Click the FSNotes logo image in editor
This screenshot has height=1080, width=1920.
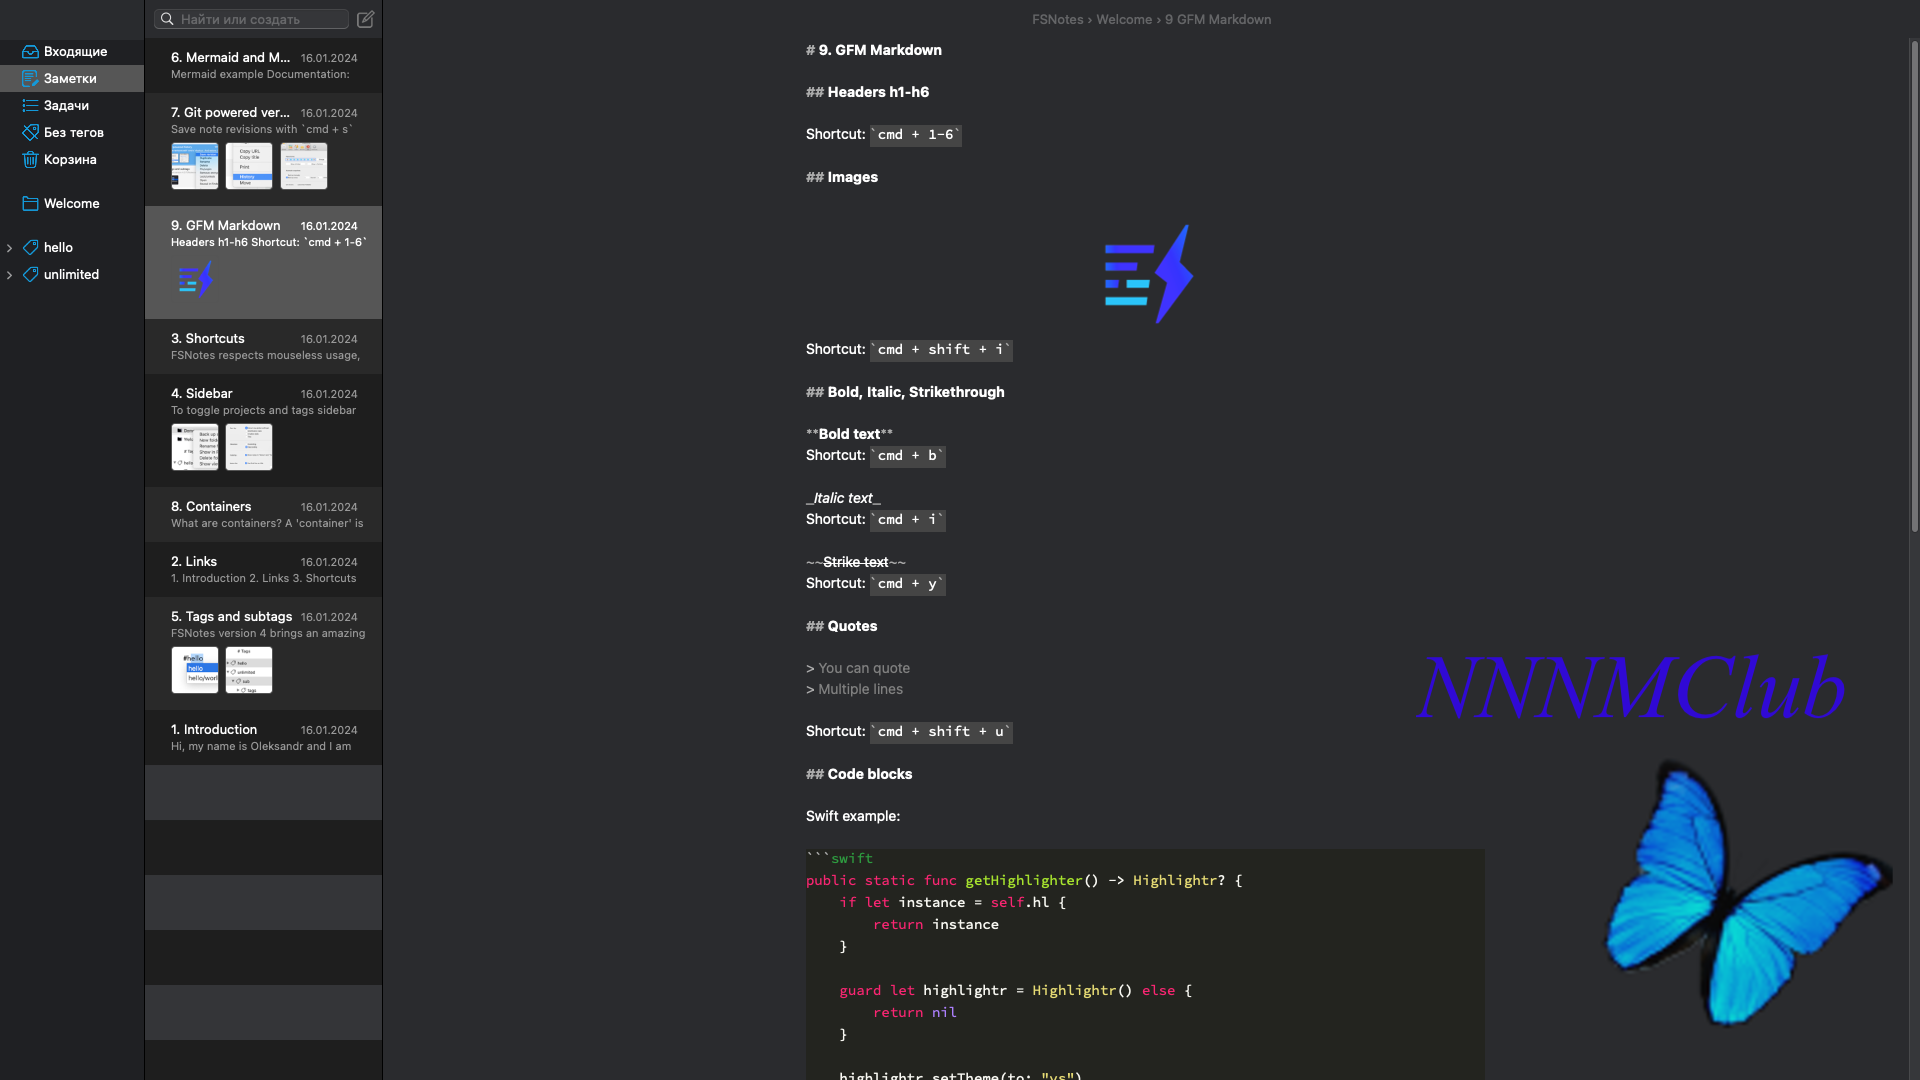[x=1148, y=274]
